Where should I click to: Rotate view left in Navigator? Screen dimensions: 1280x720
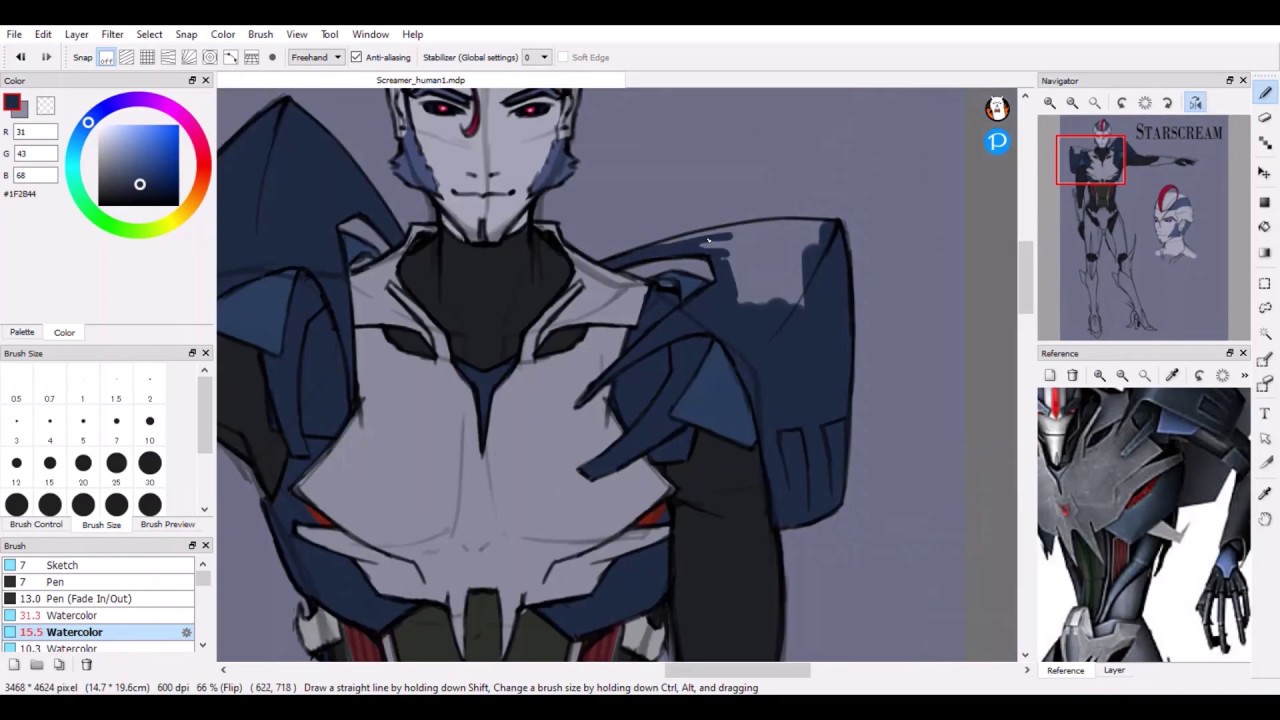pyautogui.click(x=1122, y=103)
